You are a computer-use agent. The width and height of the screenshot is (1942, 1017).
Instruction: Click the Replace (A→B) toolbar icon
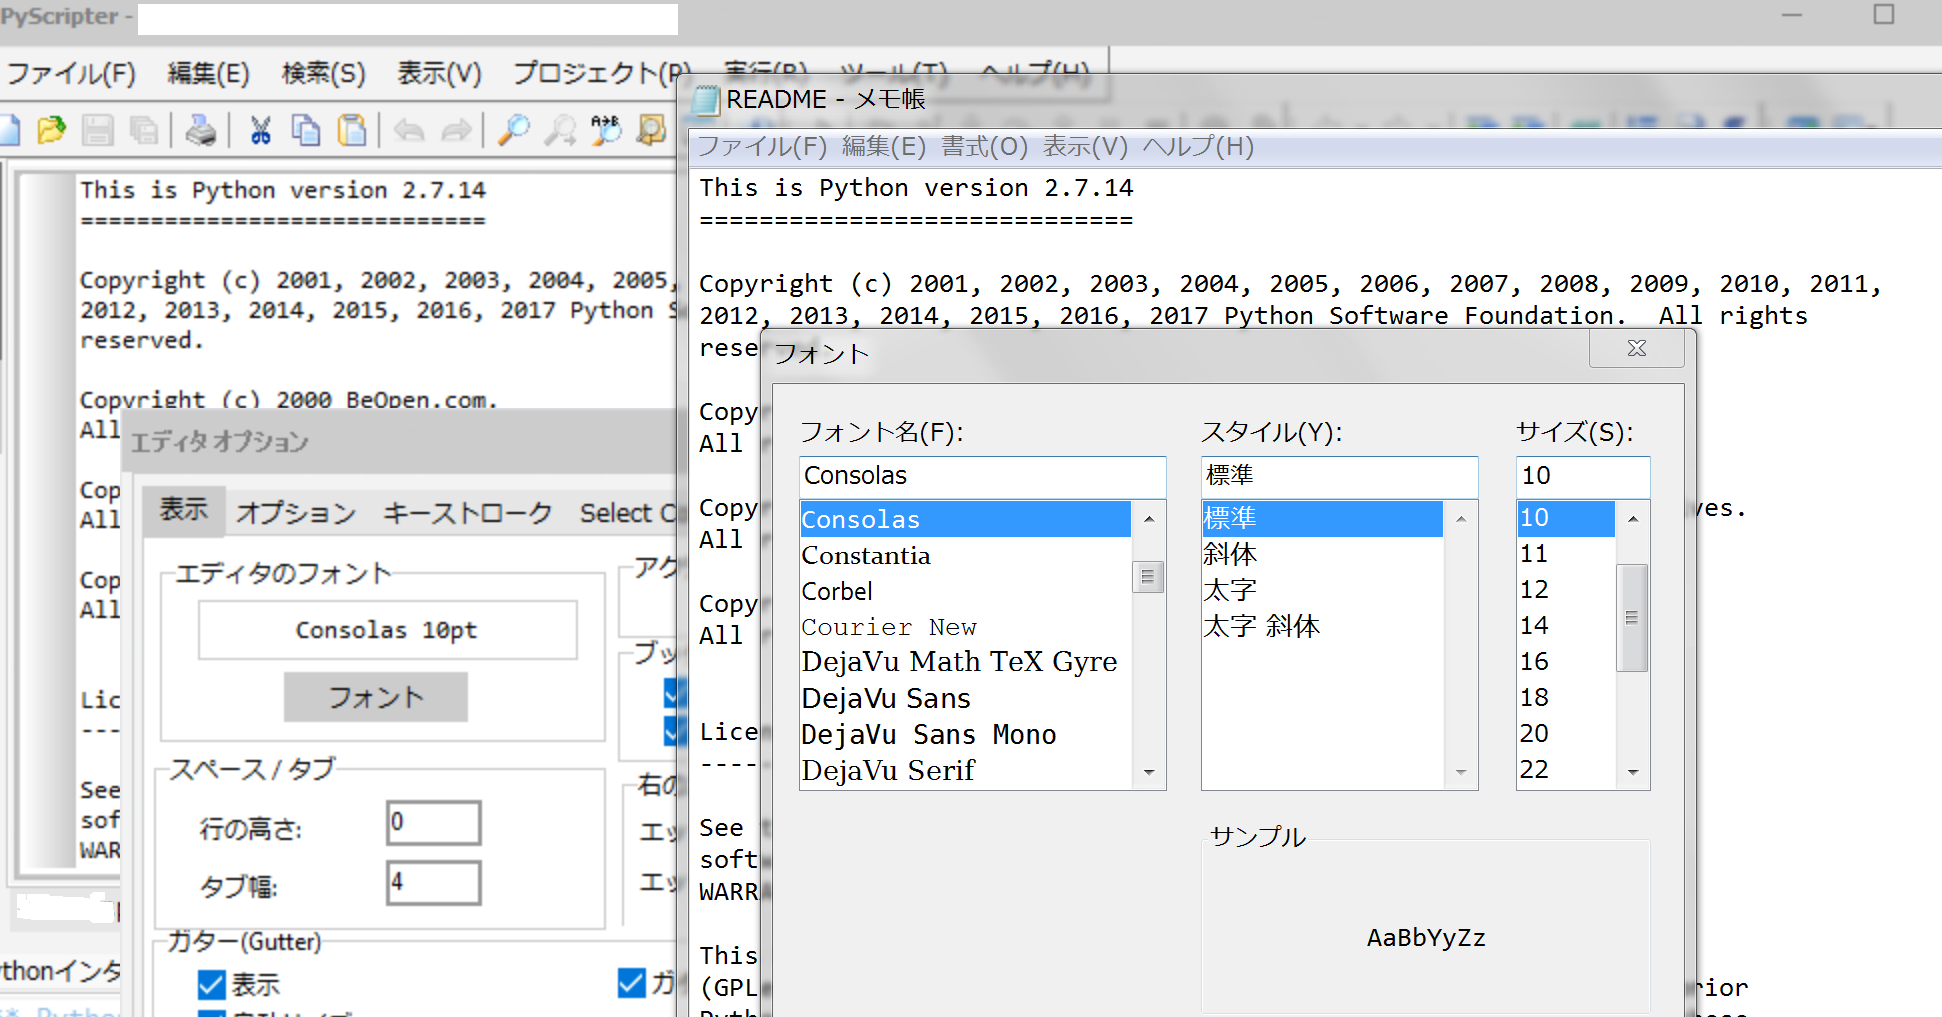point(605,130)
